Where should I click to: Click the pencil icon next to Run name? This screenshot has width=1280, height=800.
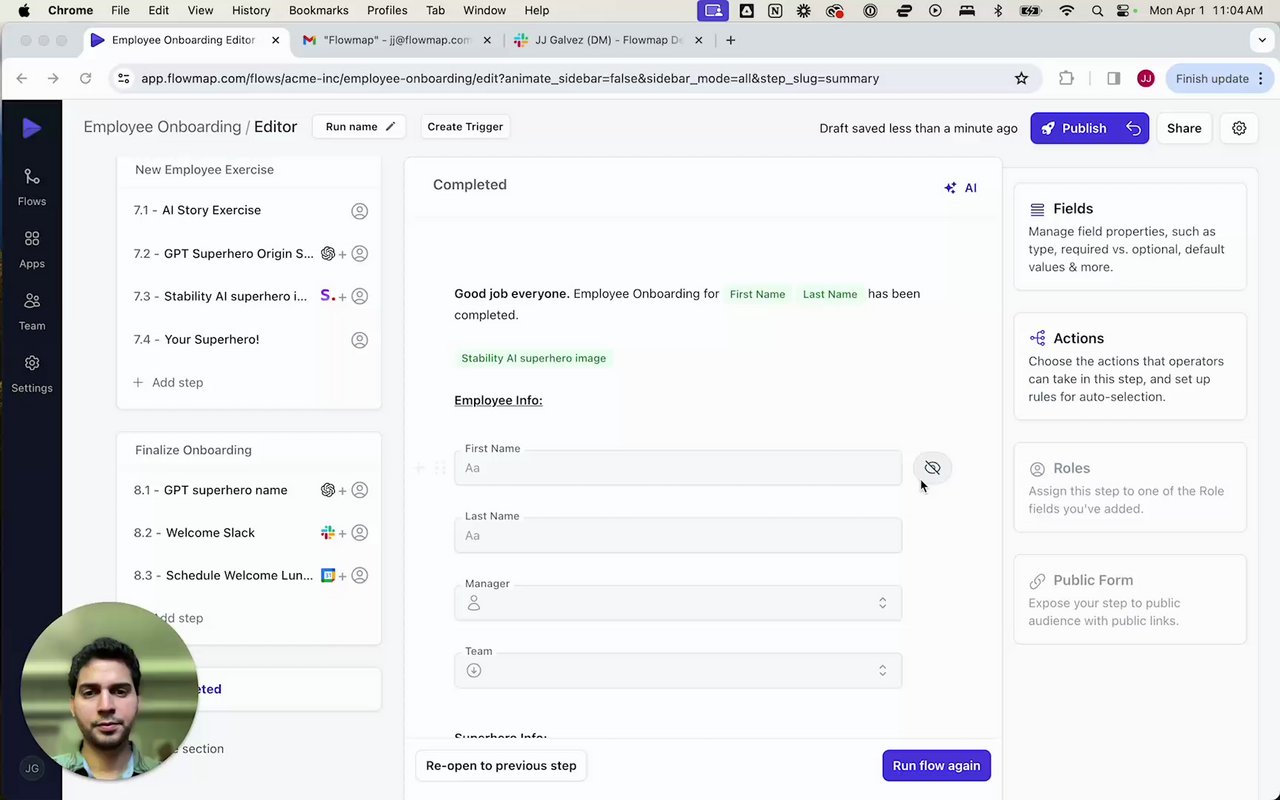[x=390, y=127]
